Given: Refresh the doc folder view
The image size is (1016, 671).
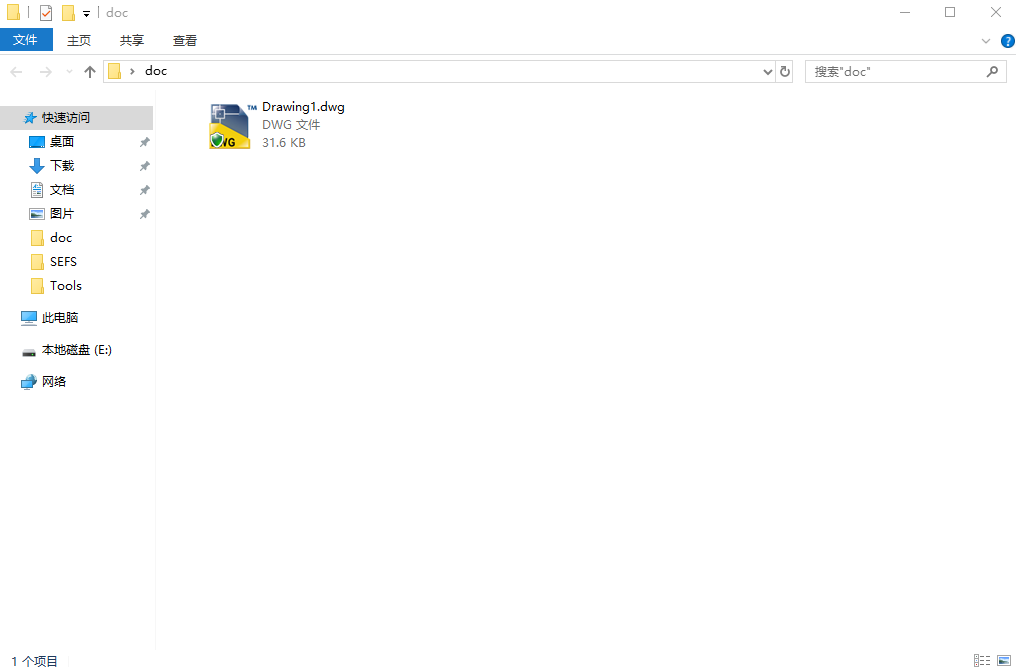Looking at the screenshot, I should [x=785, y=72].
